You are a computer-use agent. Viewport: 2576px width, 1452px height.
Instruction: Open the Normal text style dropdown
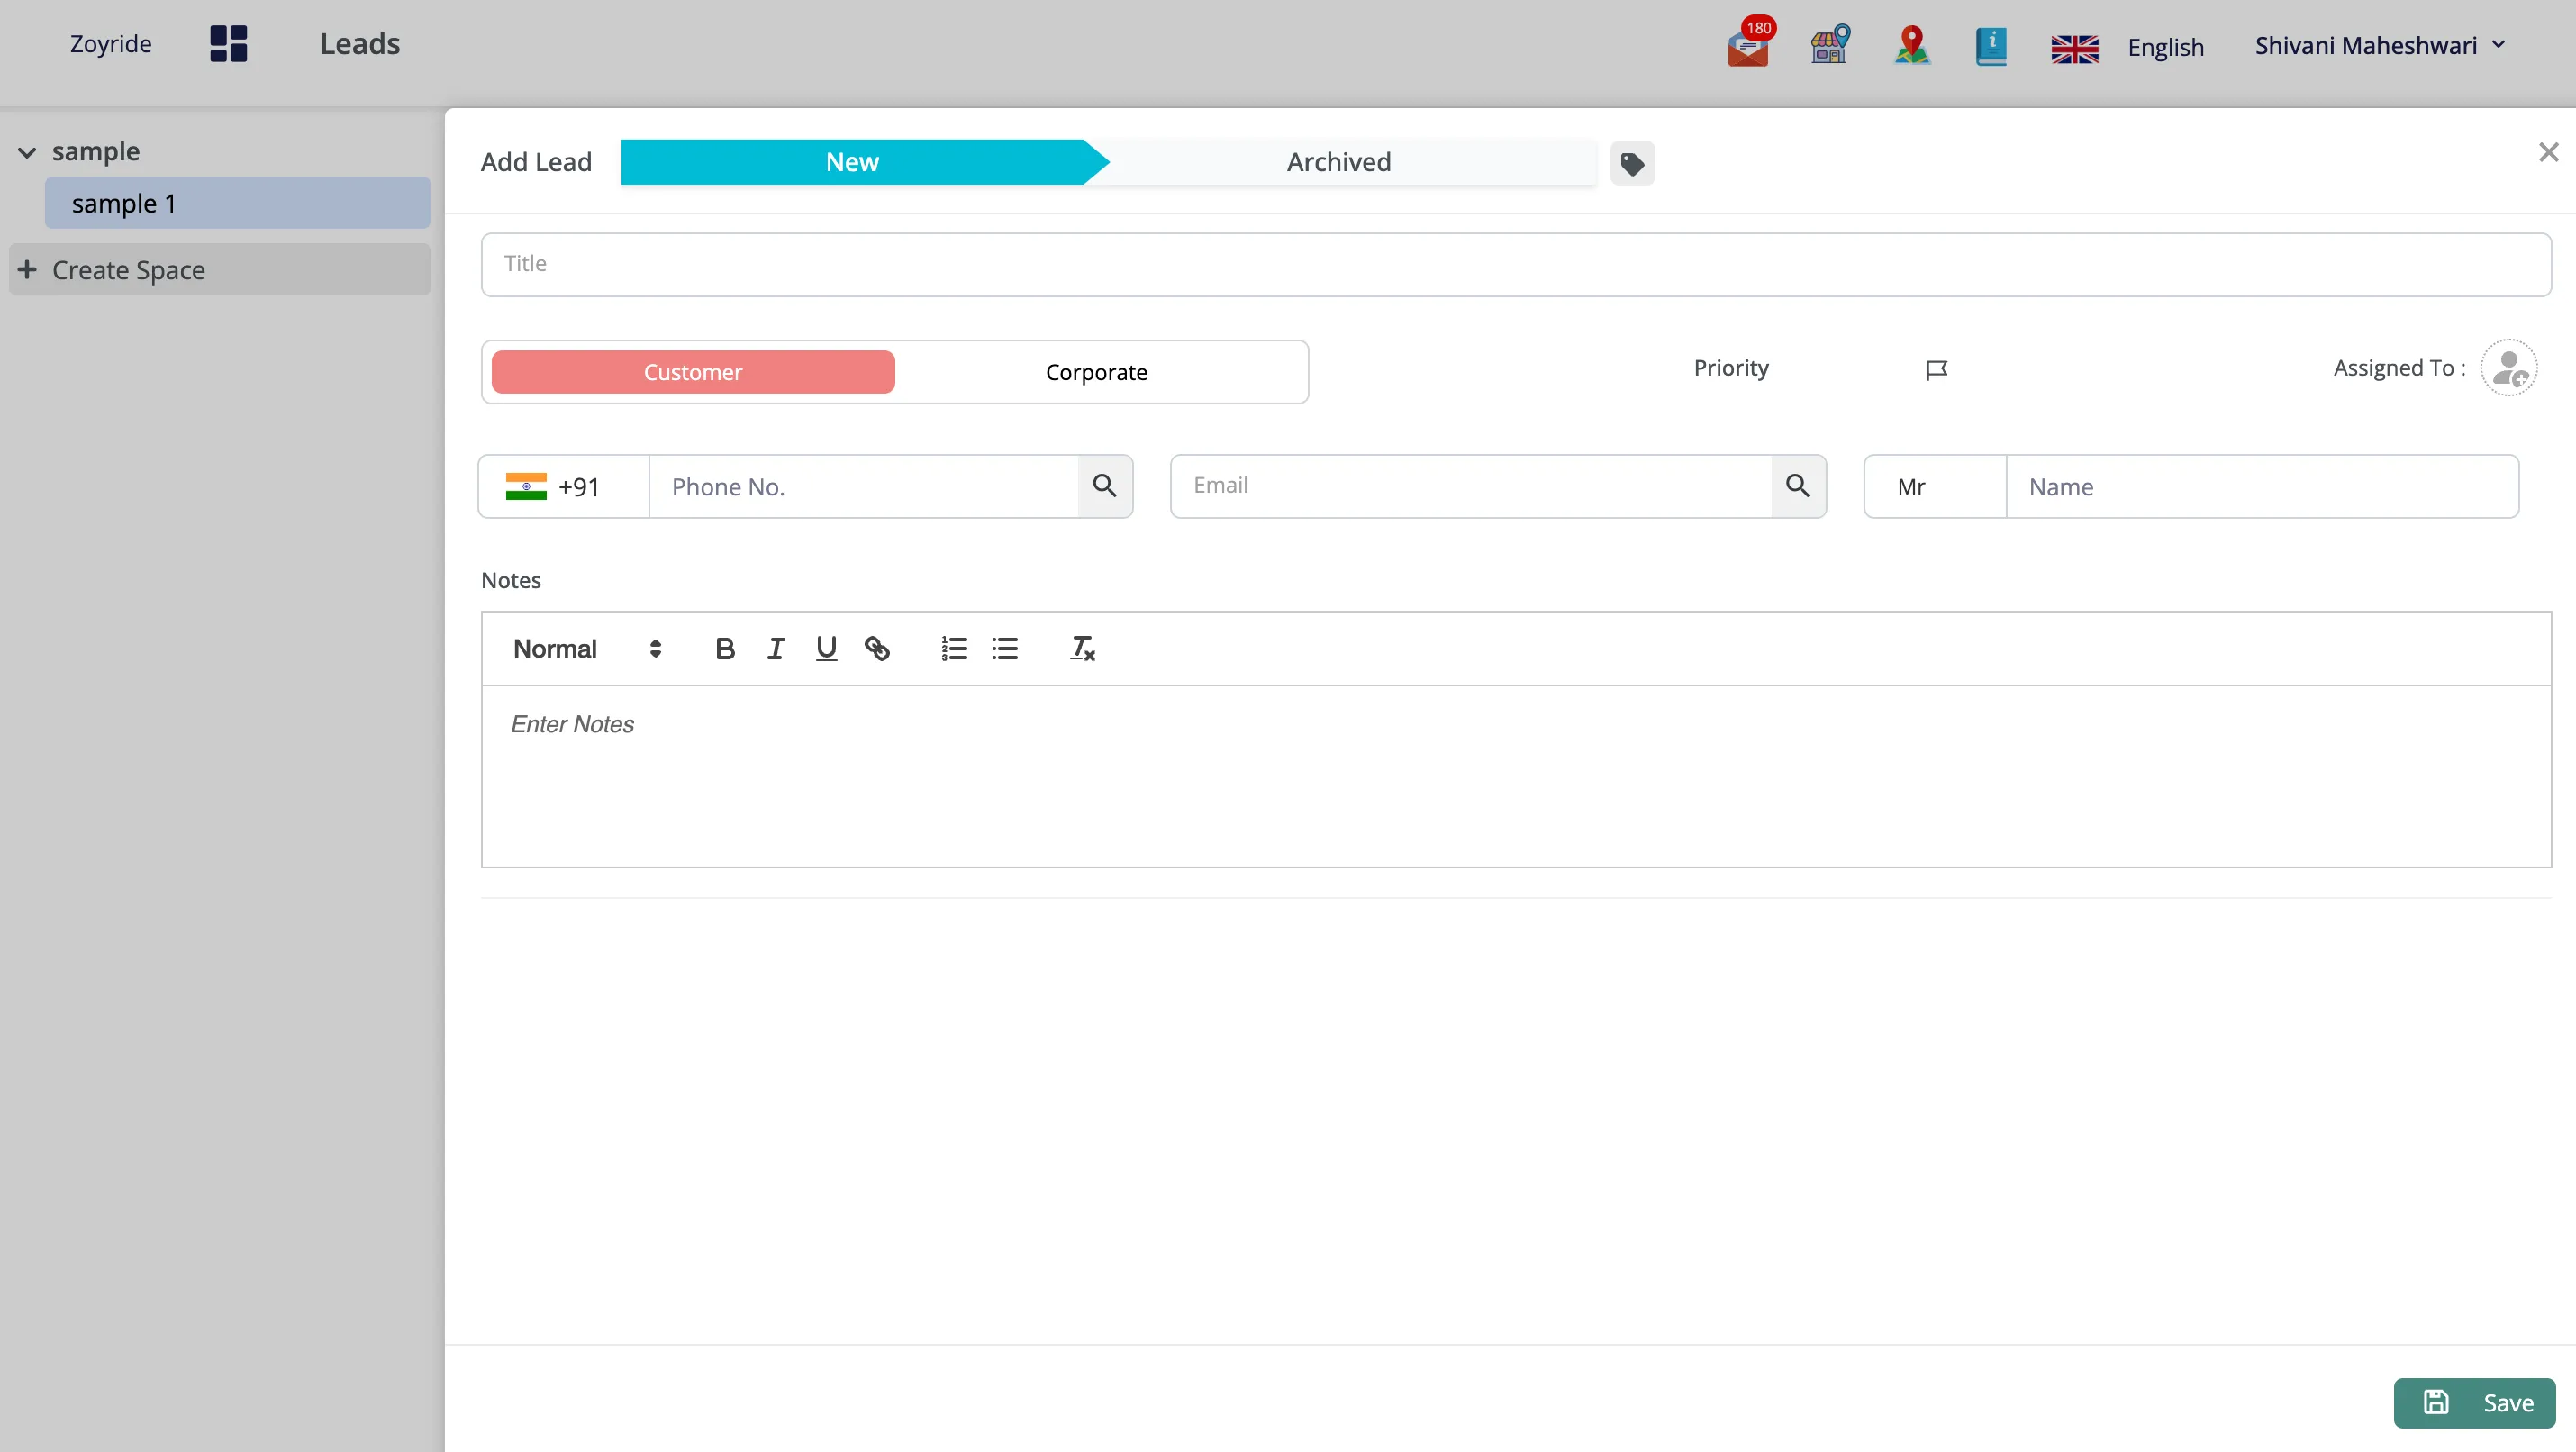tap(587, 649)
